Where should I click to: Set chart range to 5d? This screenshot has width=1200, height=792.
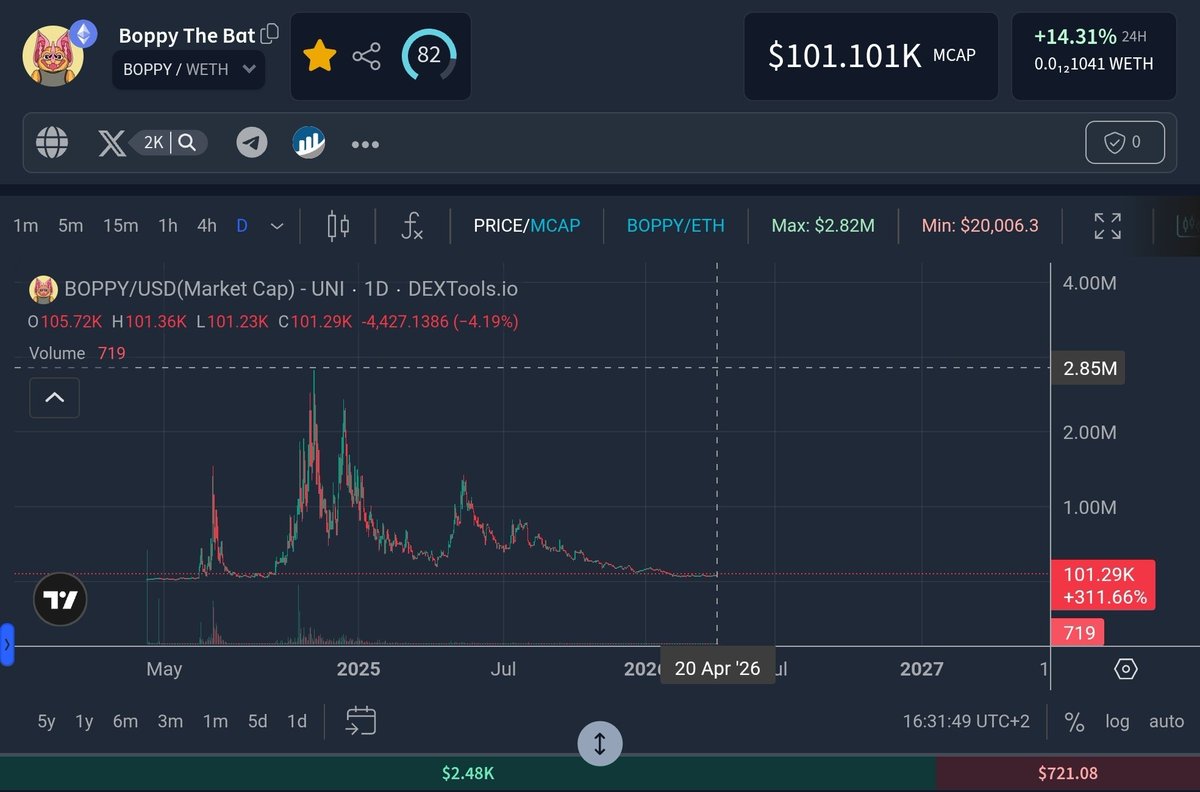(x=258, y=721)
